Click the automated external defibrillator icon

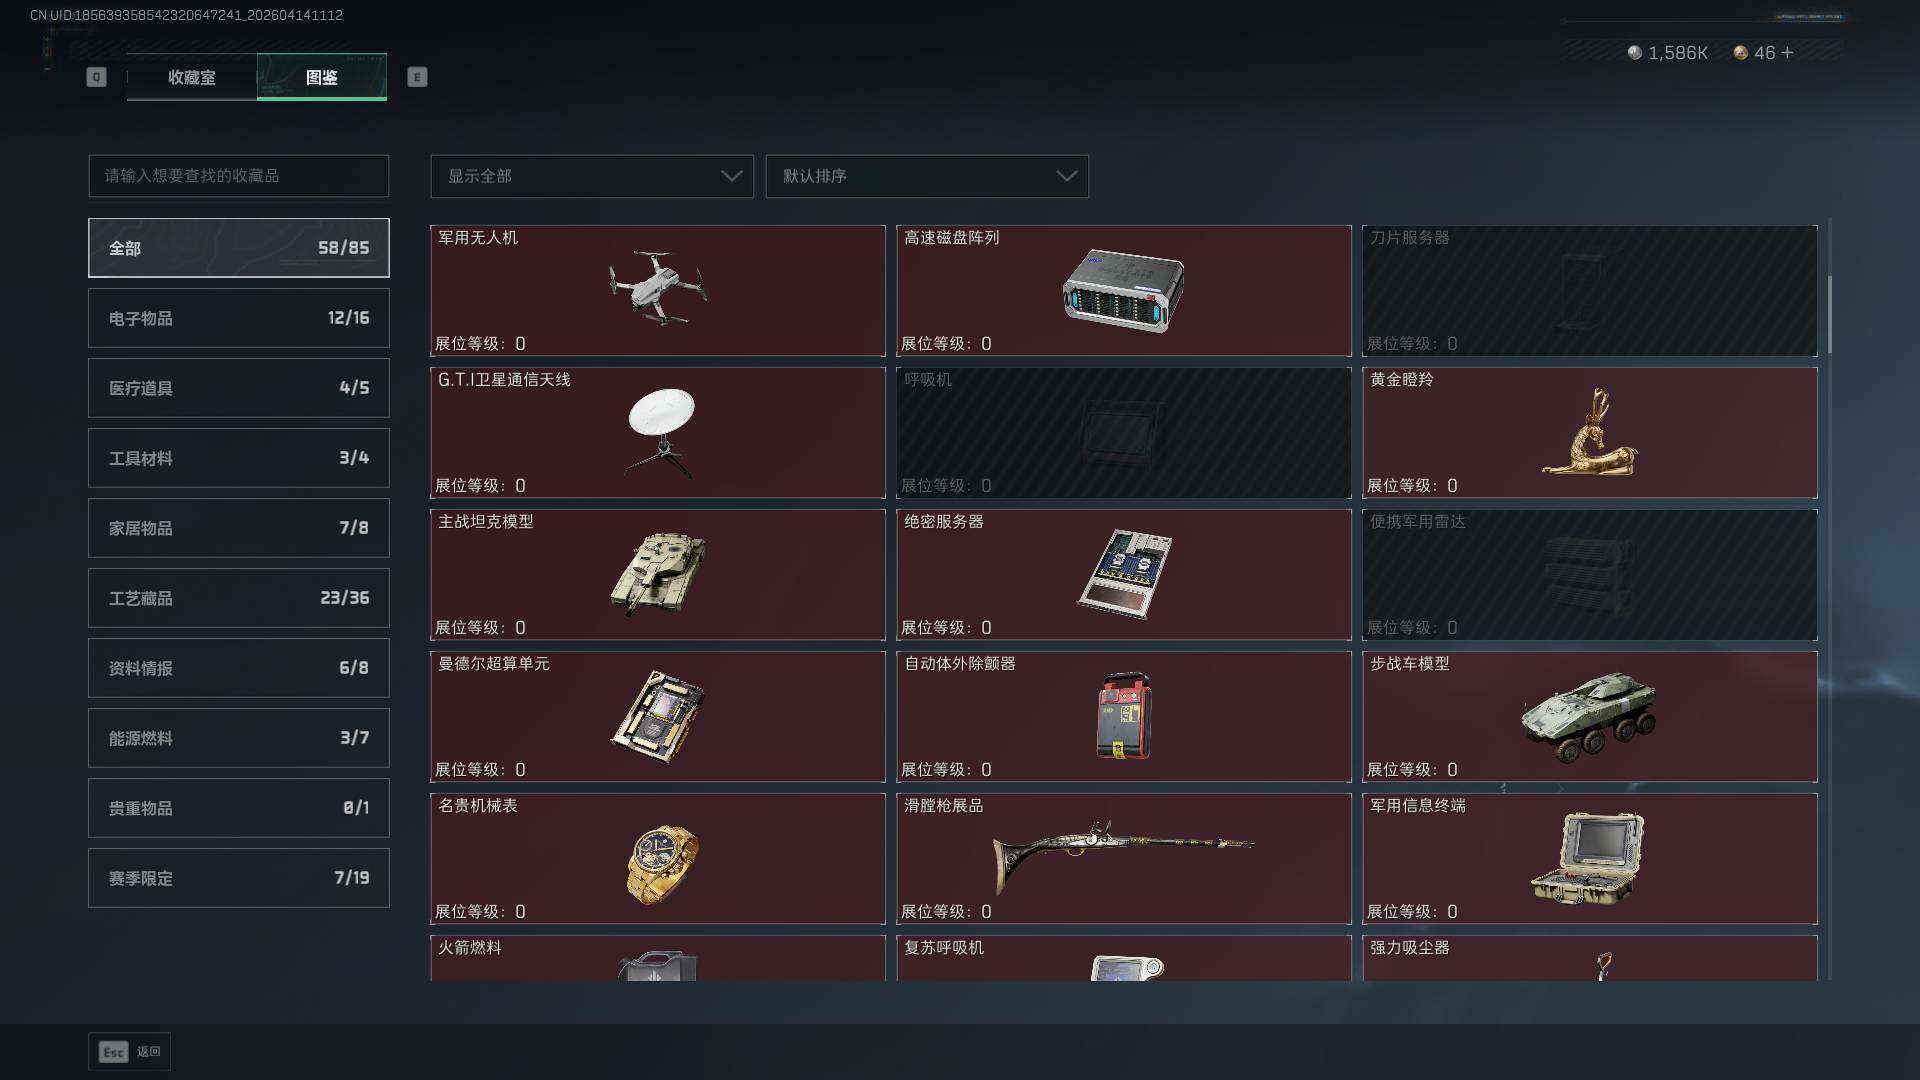pyautogui.click(x=1124, y=716)
